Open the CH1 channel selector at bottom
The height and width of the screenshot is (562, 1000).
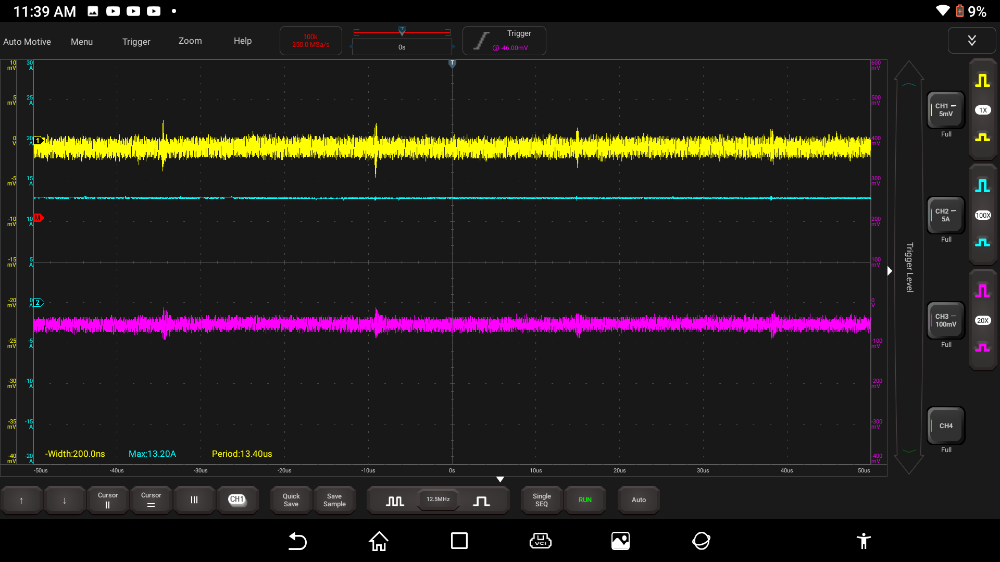click(237, 499)
